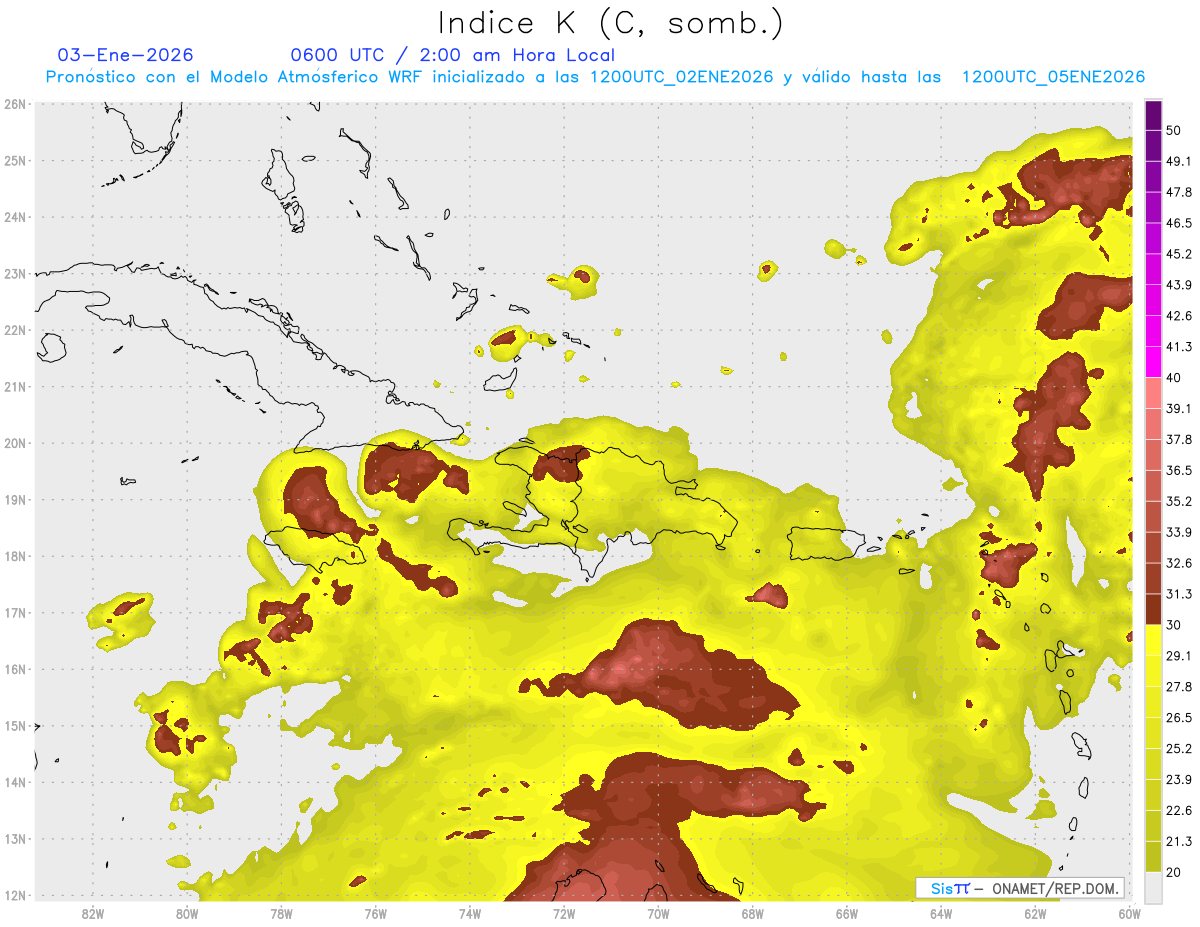Screen dimensions: 1200x927
Task: Click the dark brown colorbar segment between 30 and 31.3
Action: coord(1153,609)
